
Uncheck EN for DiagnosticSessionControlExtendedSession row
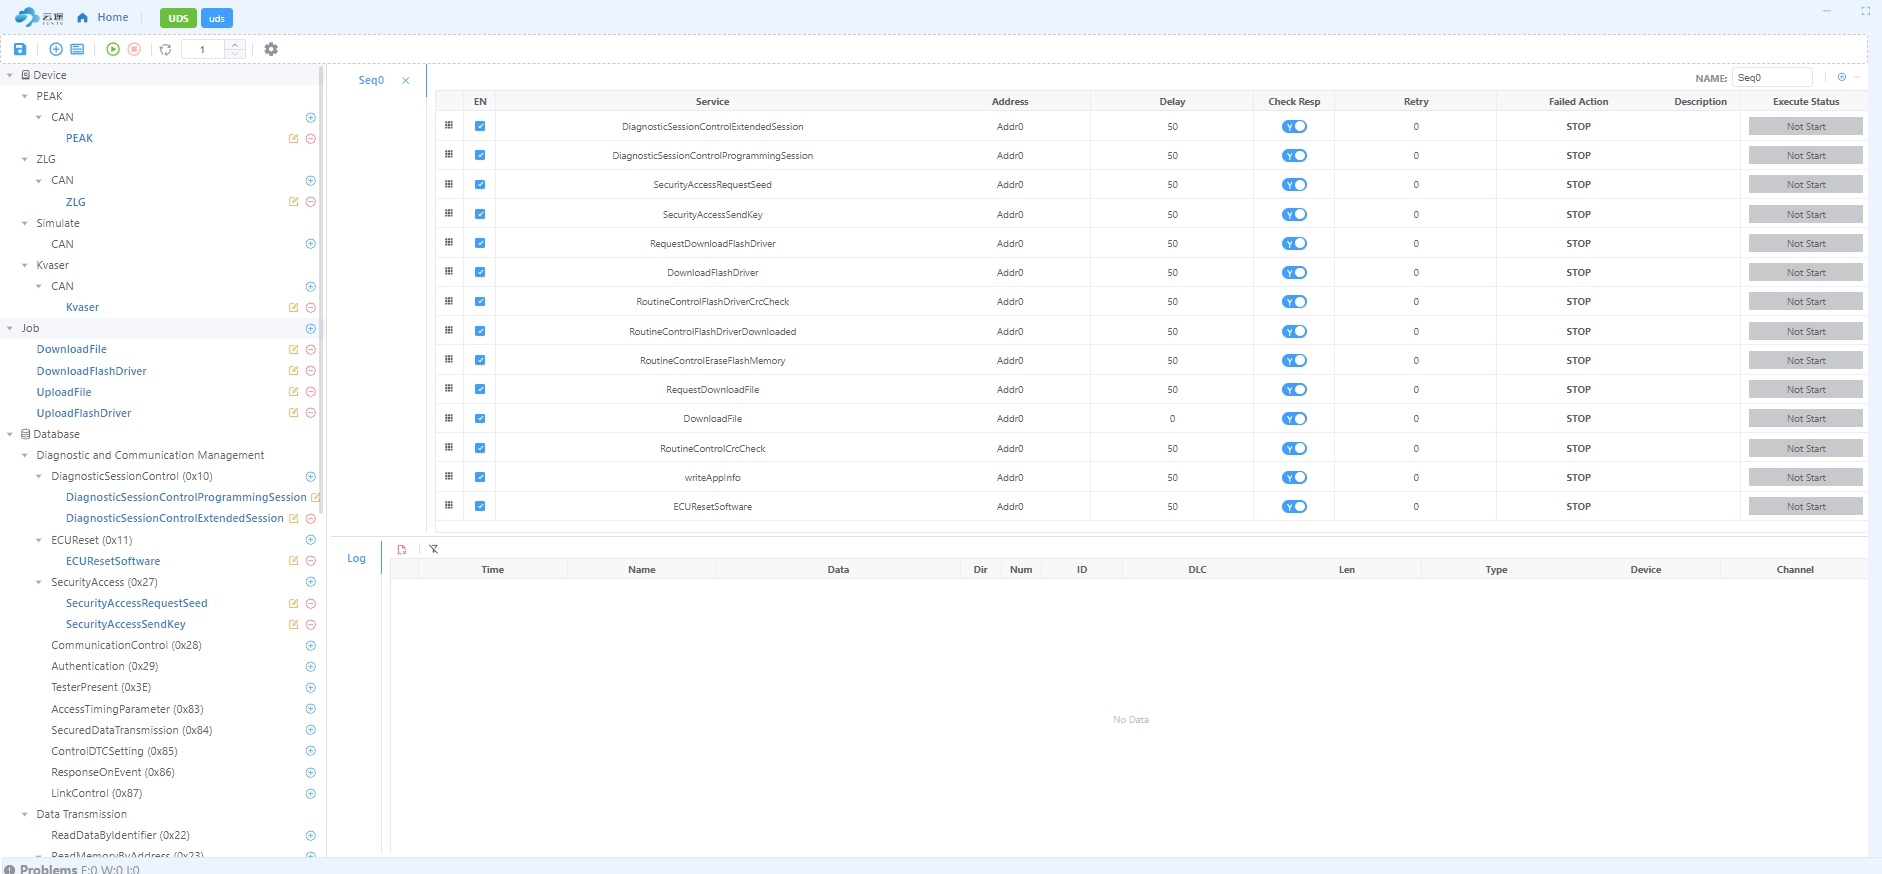click(x=480, y=127)
